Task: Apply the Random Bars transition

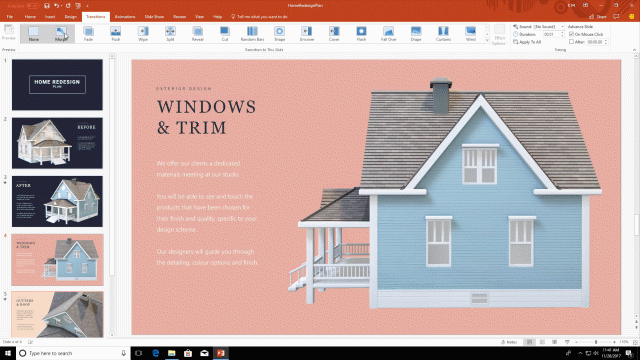Action: (252, 33)
